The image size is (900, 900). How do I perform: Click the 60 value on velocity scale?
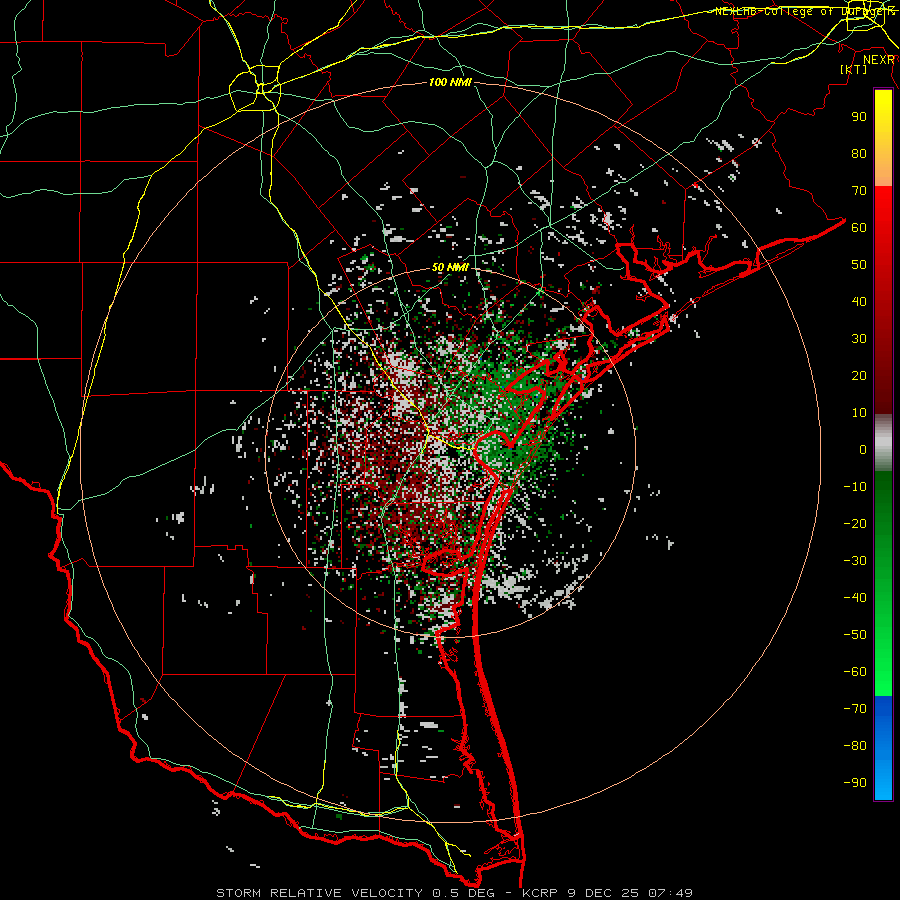tap(859, 227)
